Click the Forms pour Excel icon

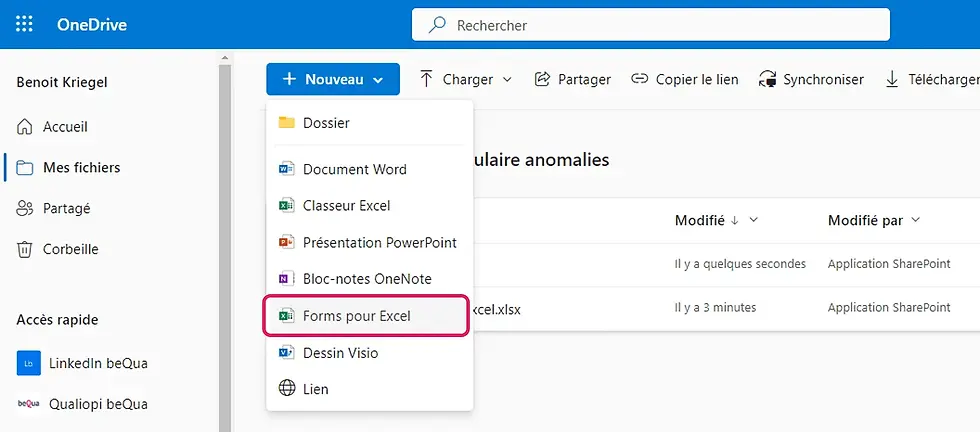click(x=286, y=316)
